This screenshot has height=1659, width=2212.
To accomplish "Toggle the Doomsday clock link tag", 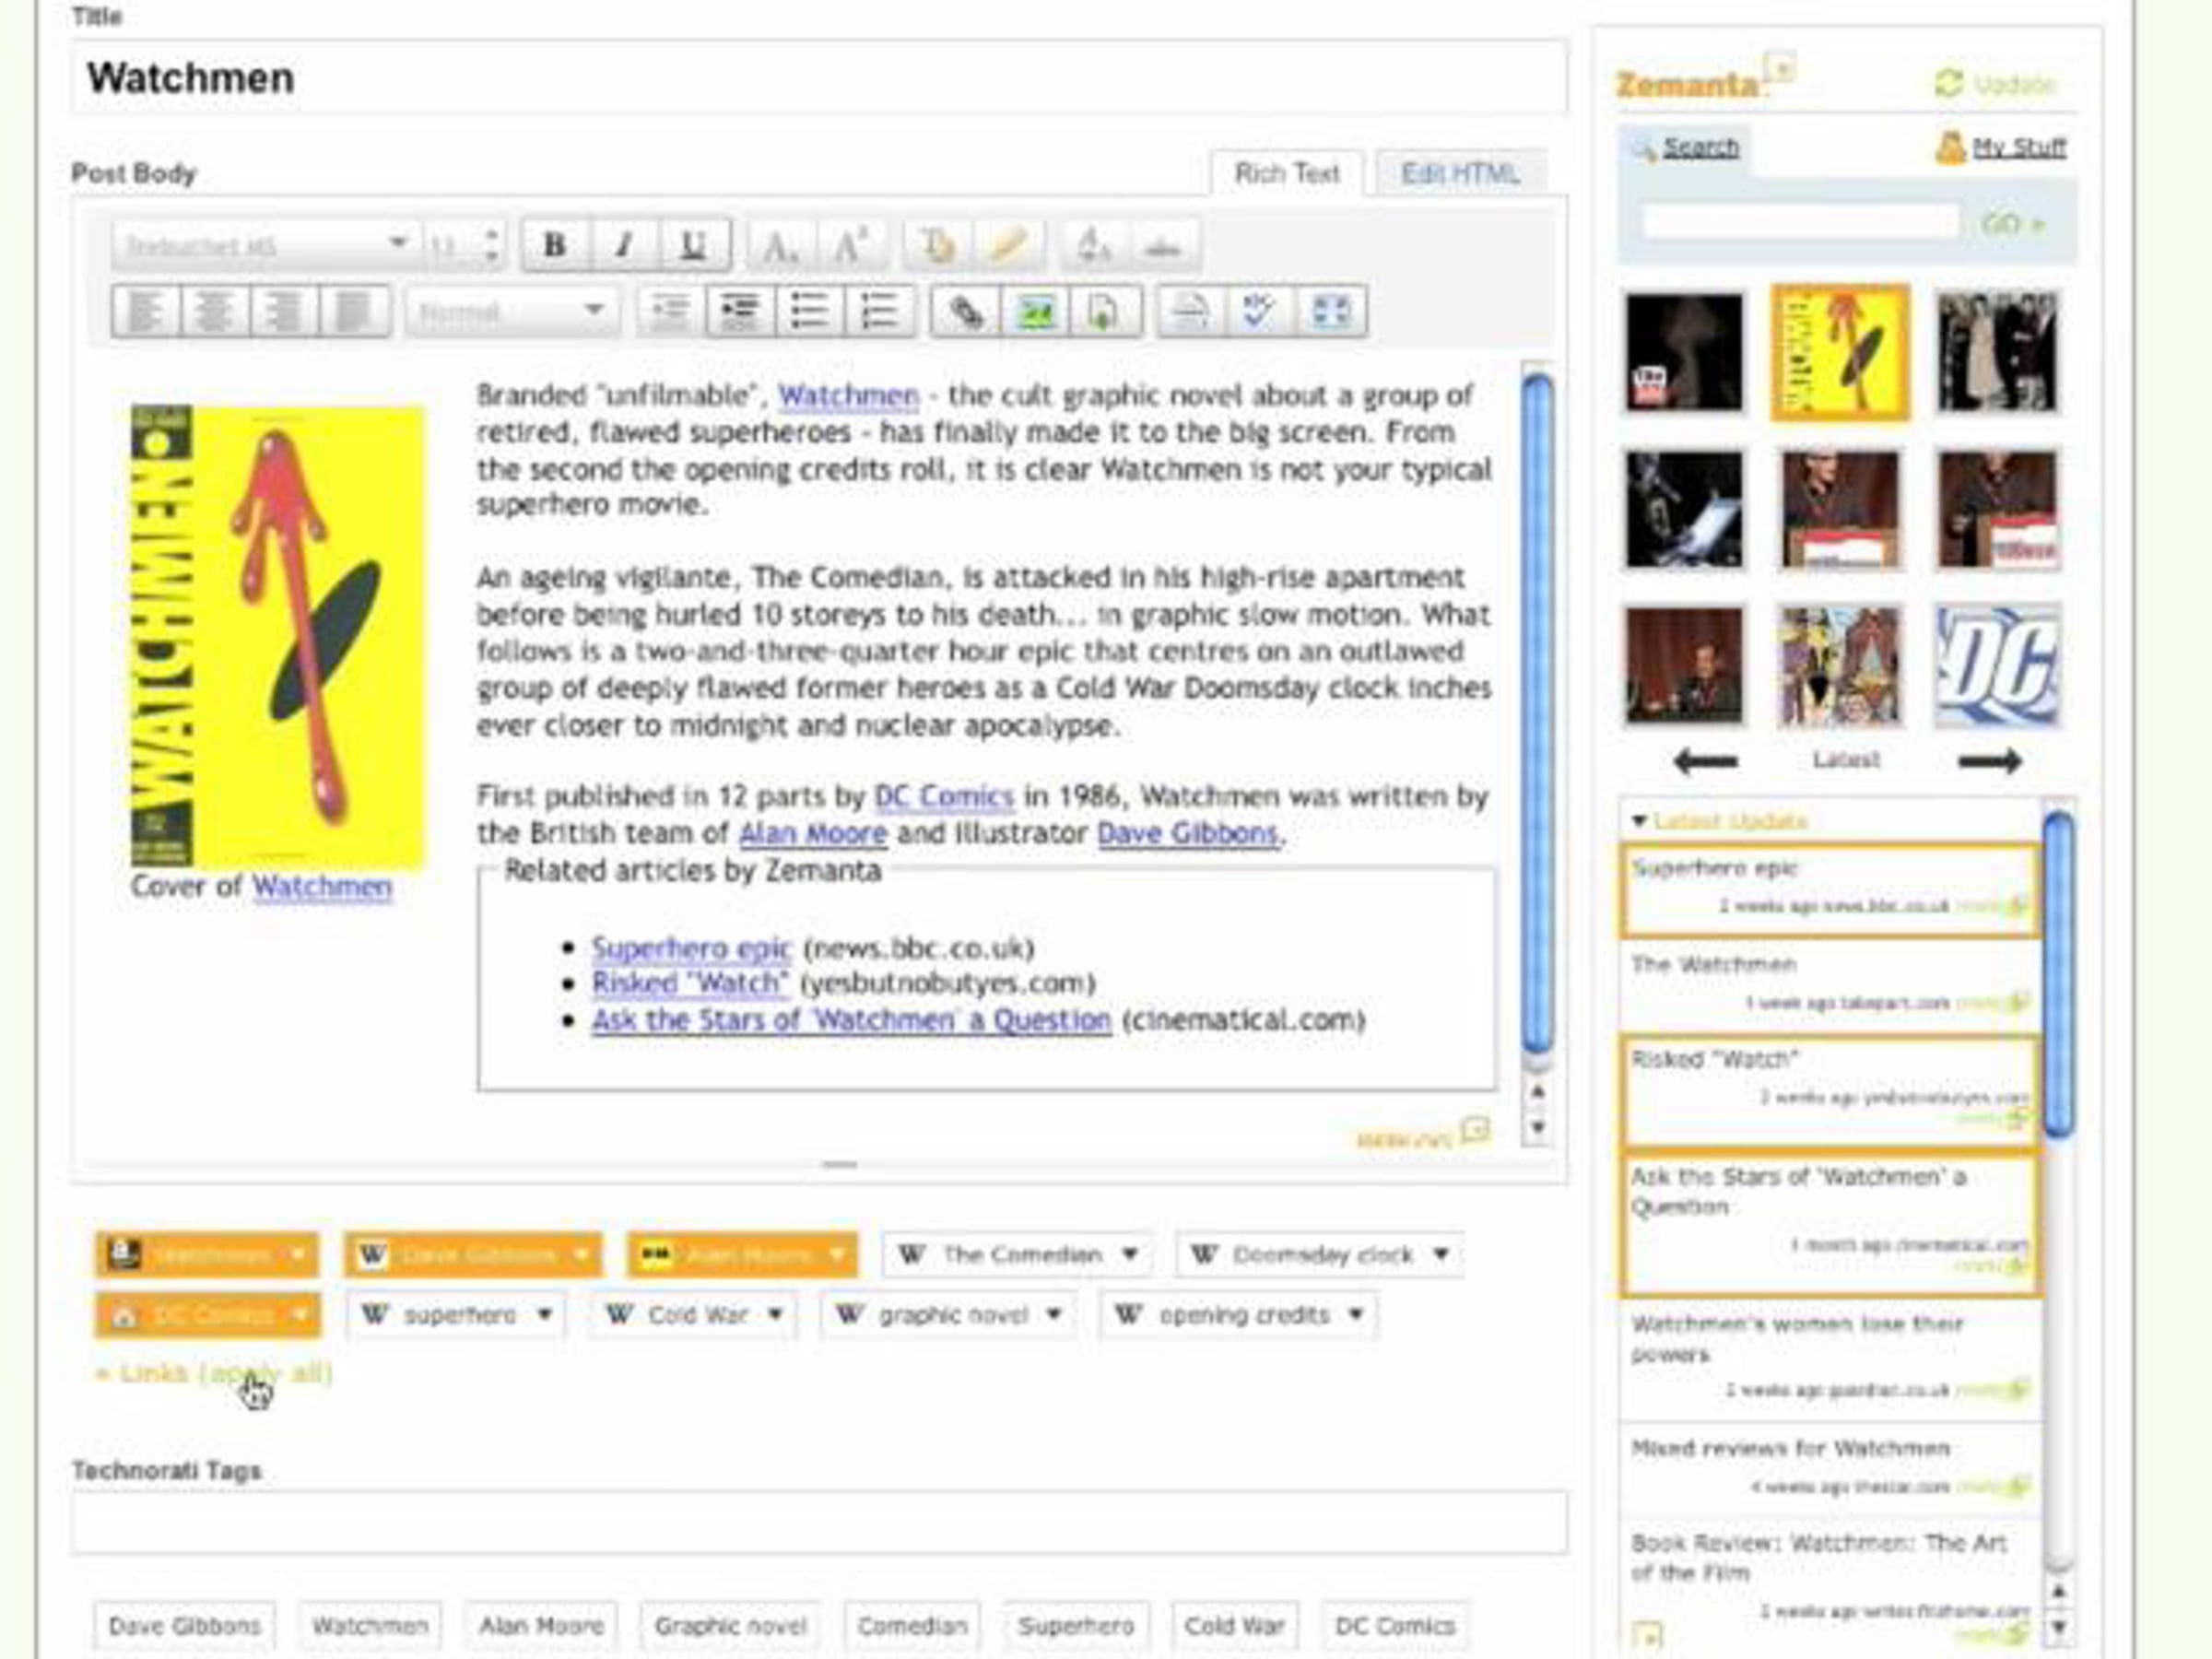I will tap(1320, 1254).
